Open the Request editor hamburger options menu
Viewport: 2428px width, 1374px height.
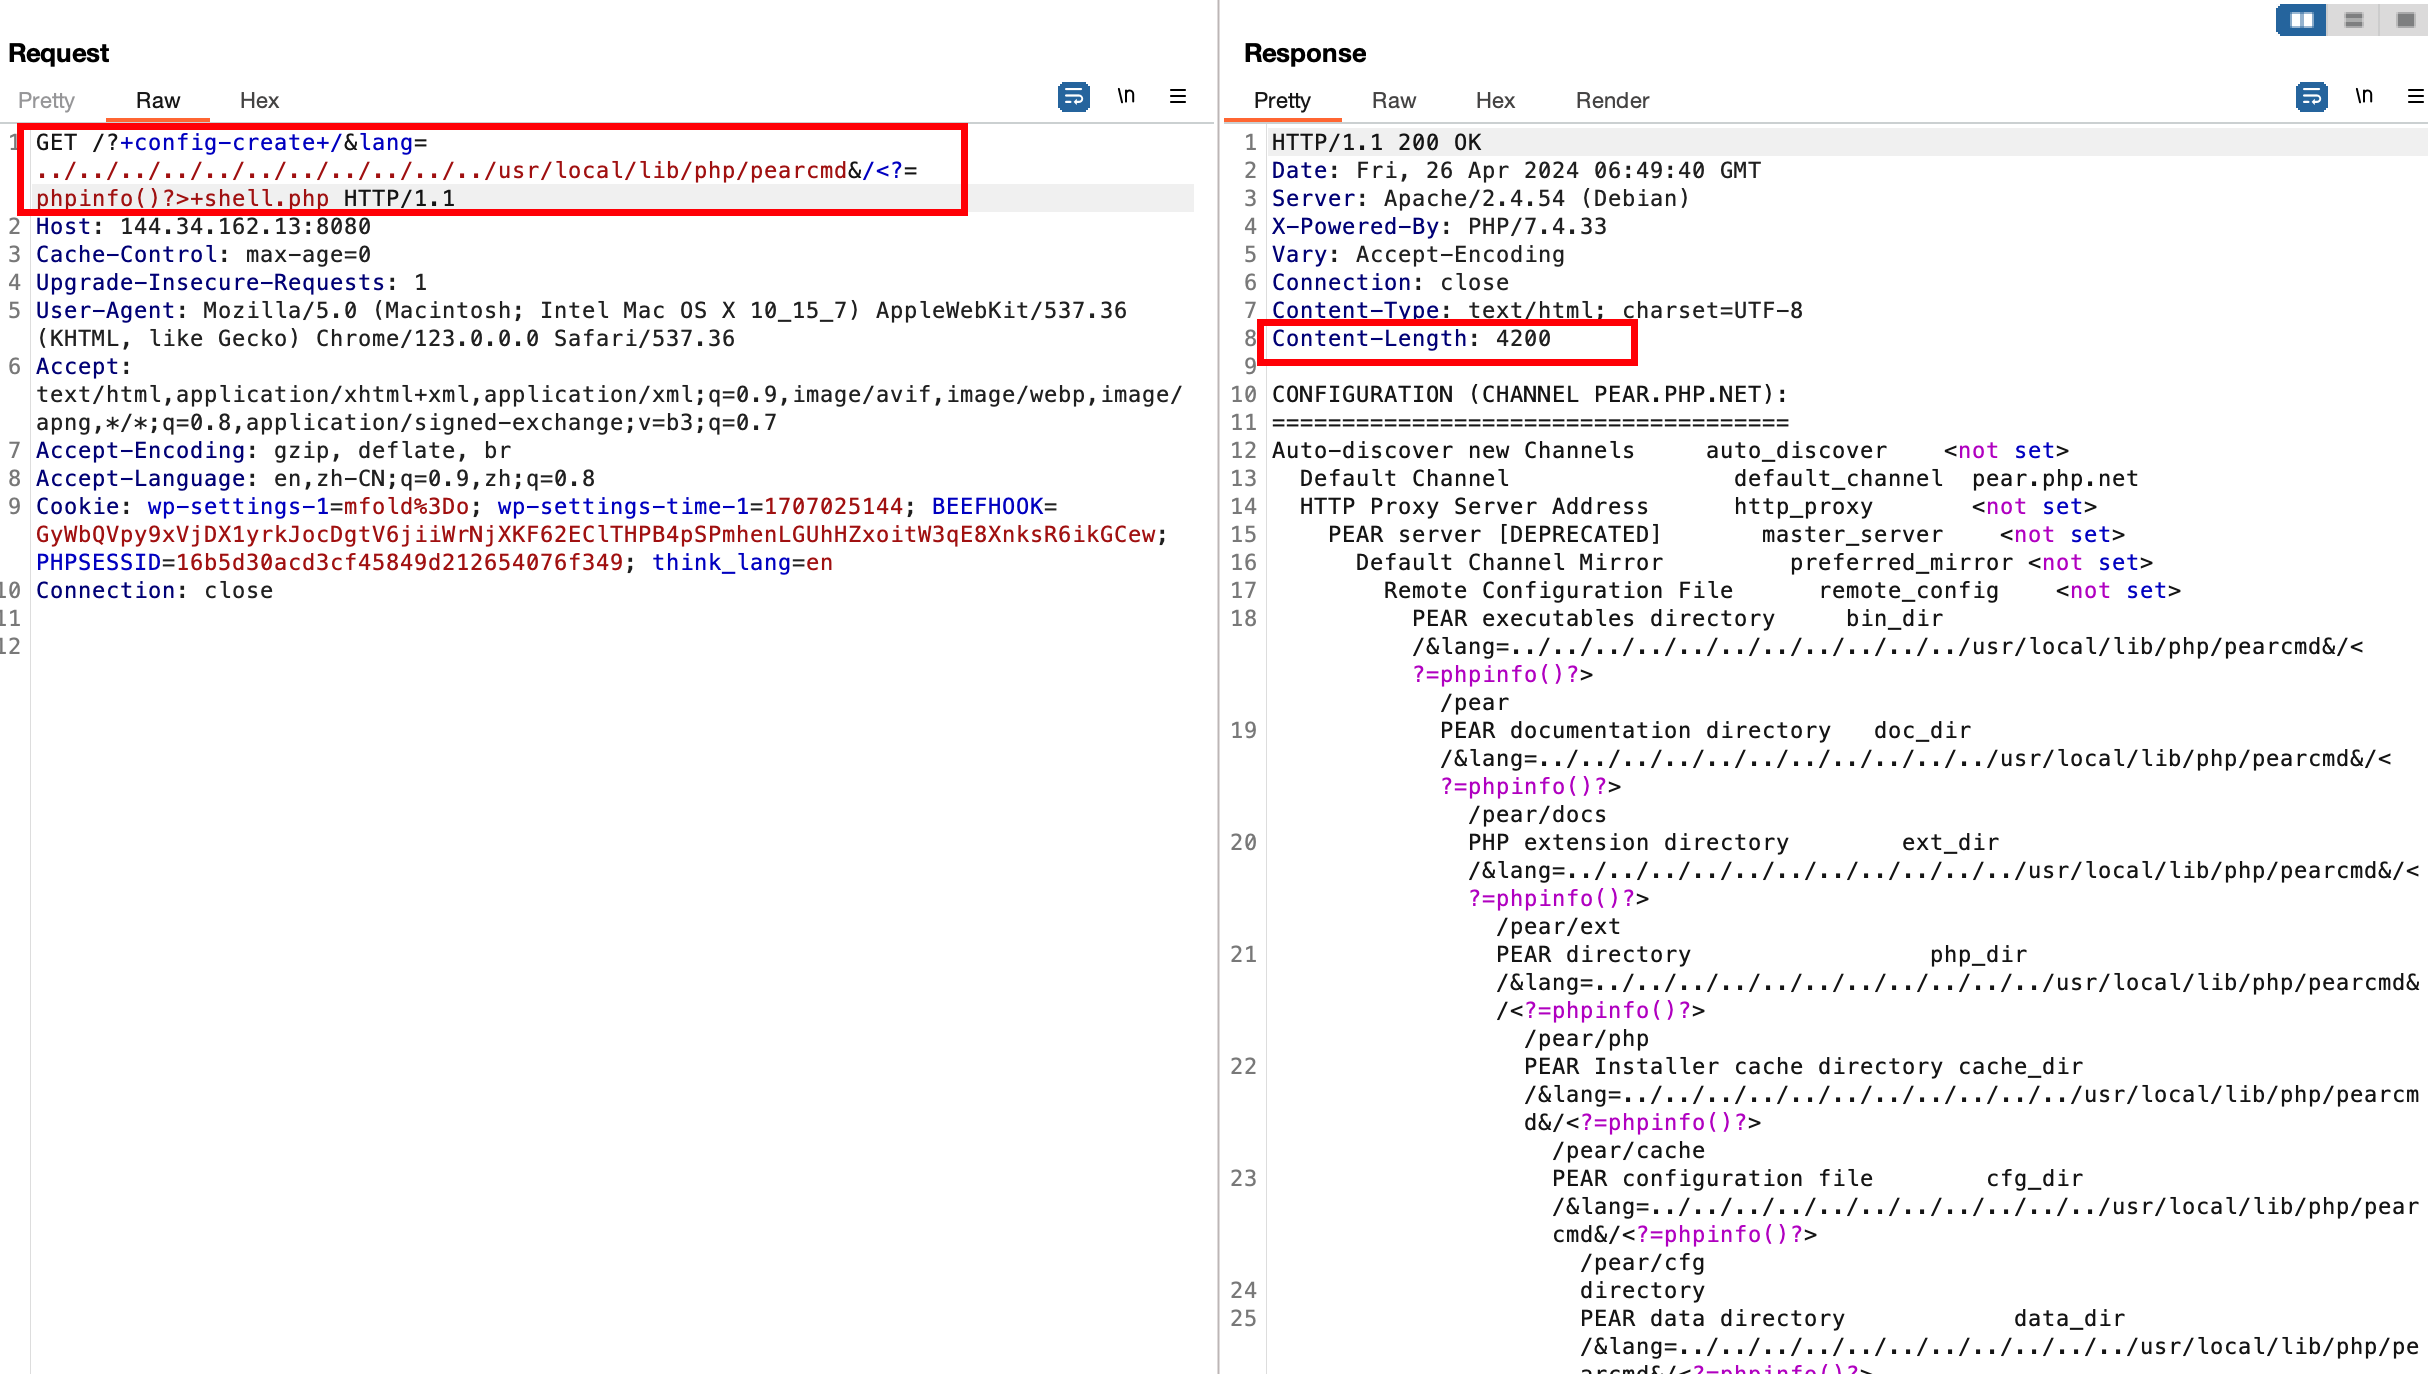pos(1178,96)
